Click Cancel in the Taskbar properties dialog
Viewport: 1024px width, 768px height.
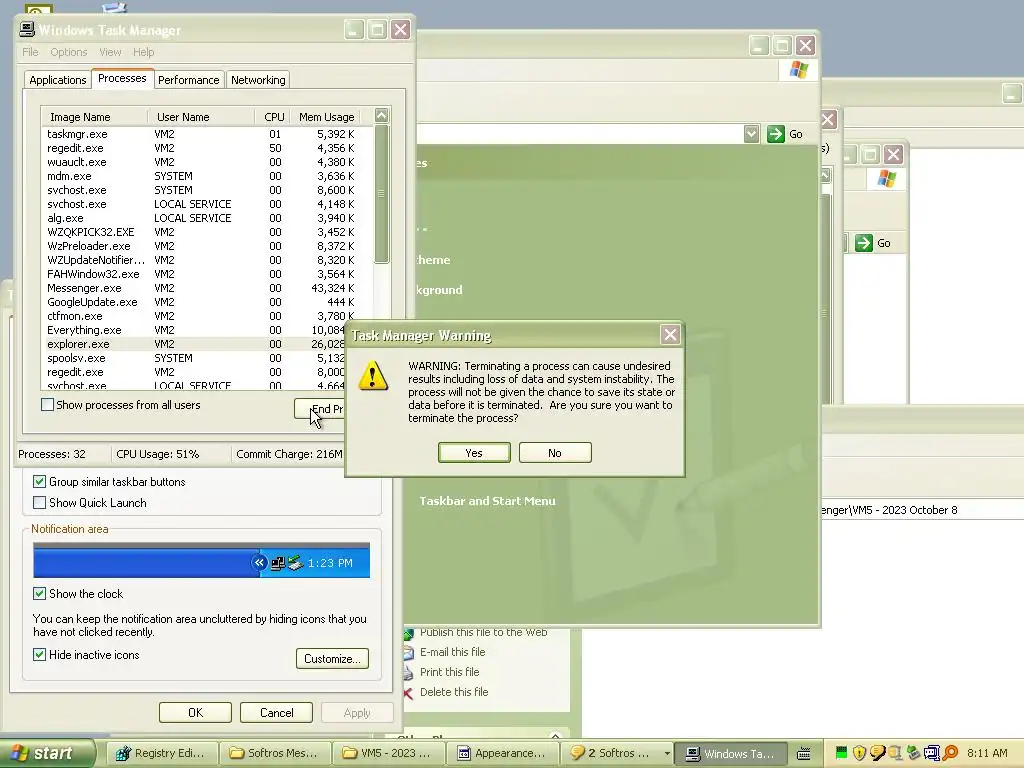coord(276,712)
